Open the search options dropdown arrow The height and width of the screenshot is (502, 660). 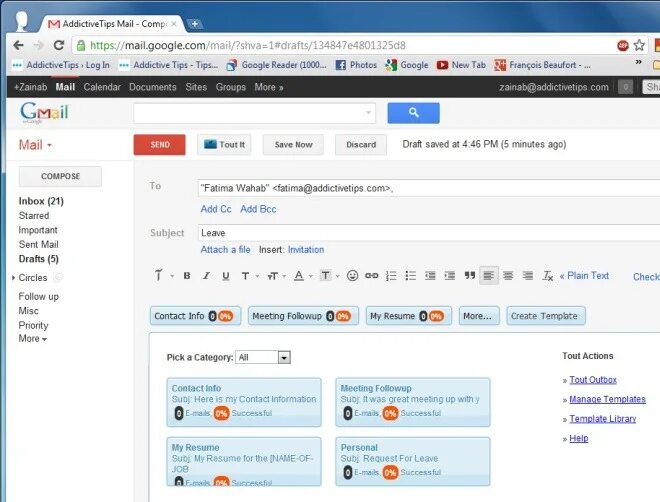pyautogui.click(x=368, y=113)
